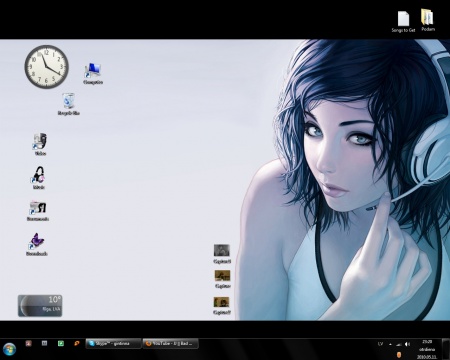Click the Windows Start orb
450x360 pixels.
pos(9,349)
